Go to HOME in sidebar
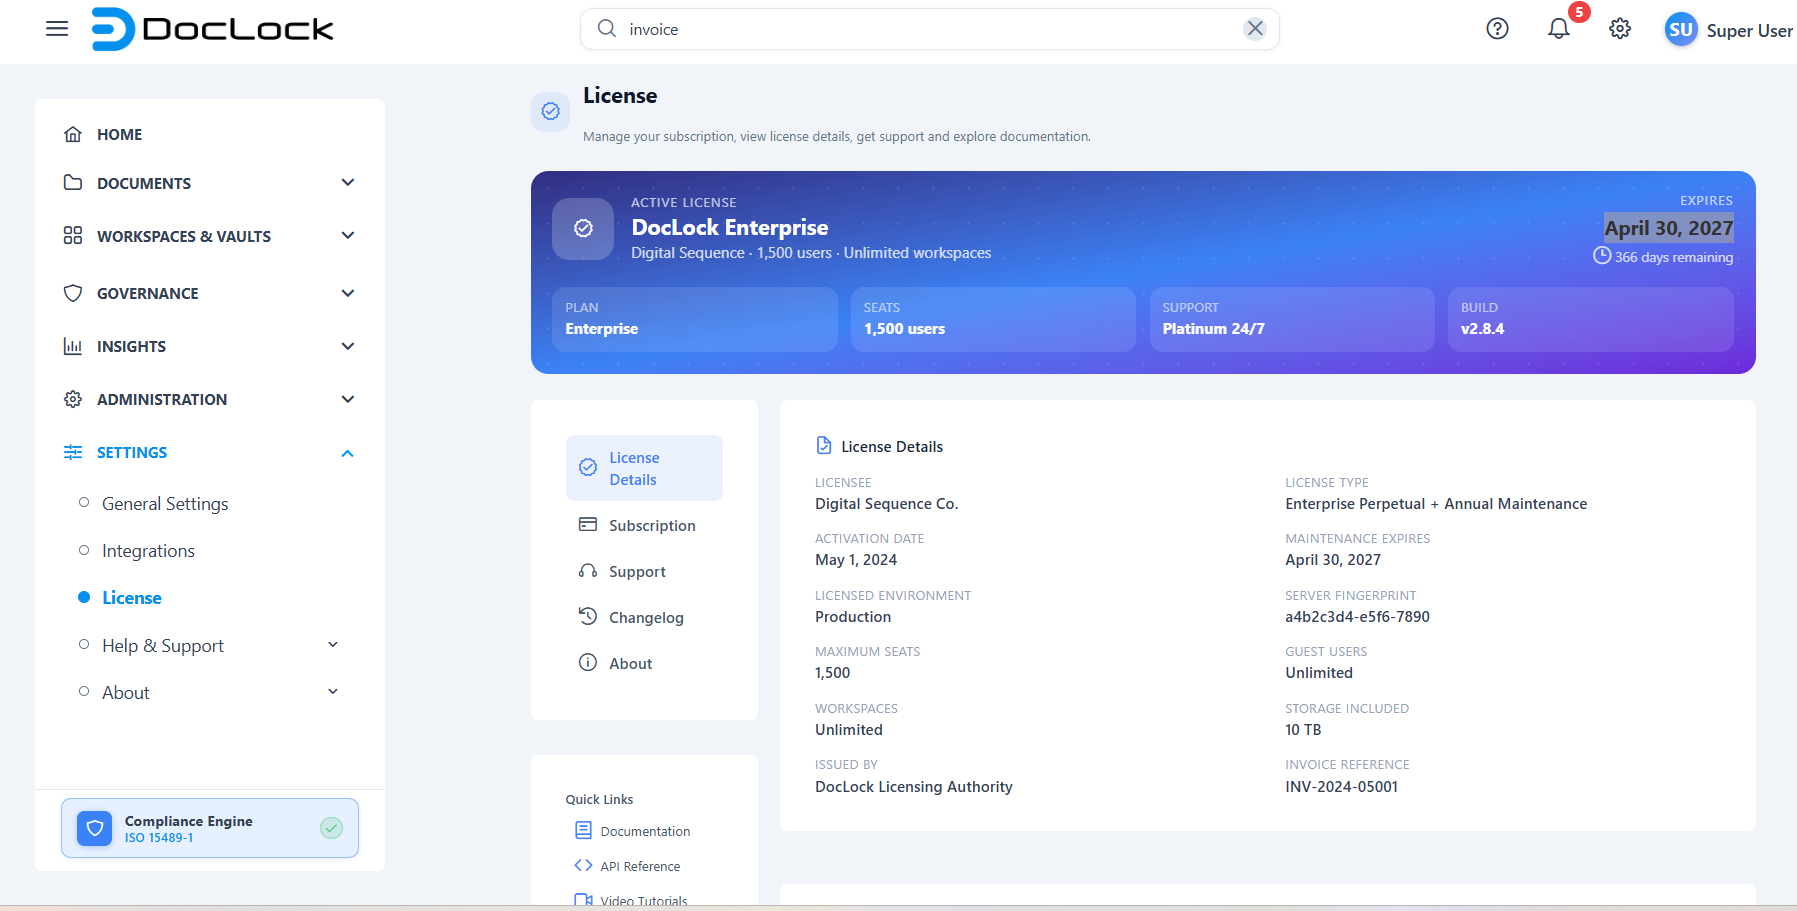Screen dimensions: 1797x911 (x=119, y=134)
